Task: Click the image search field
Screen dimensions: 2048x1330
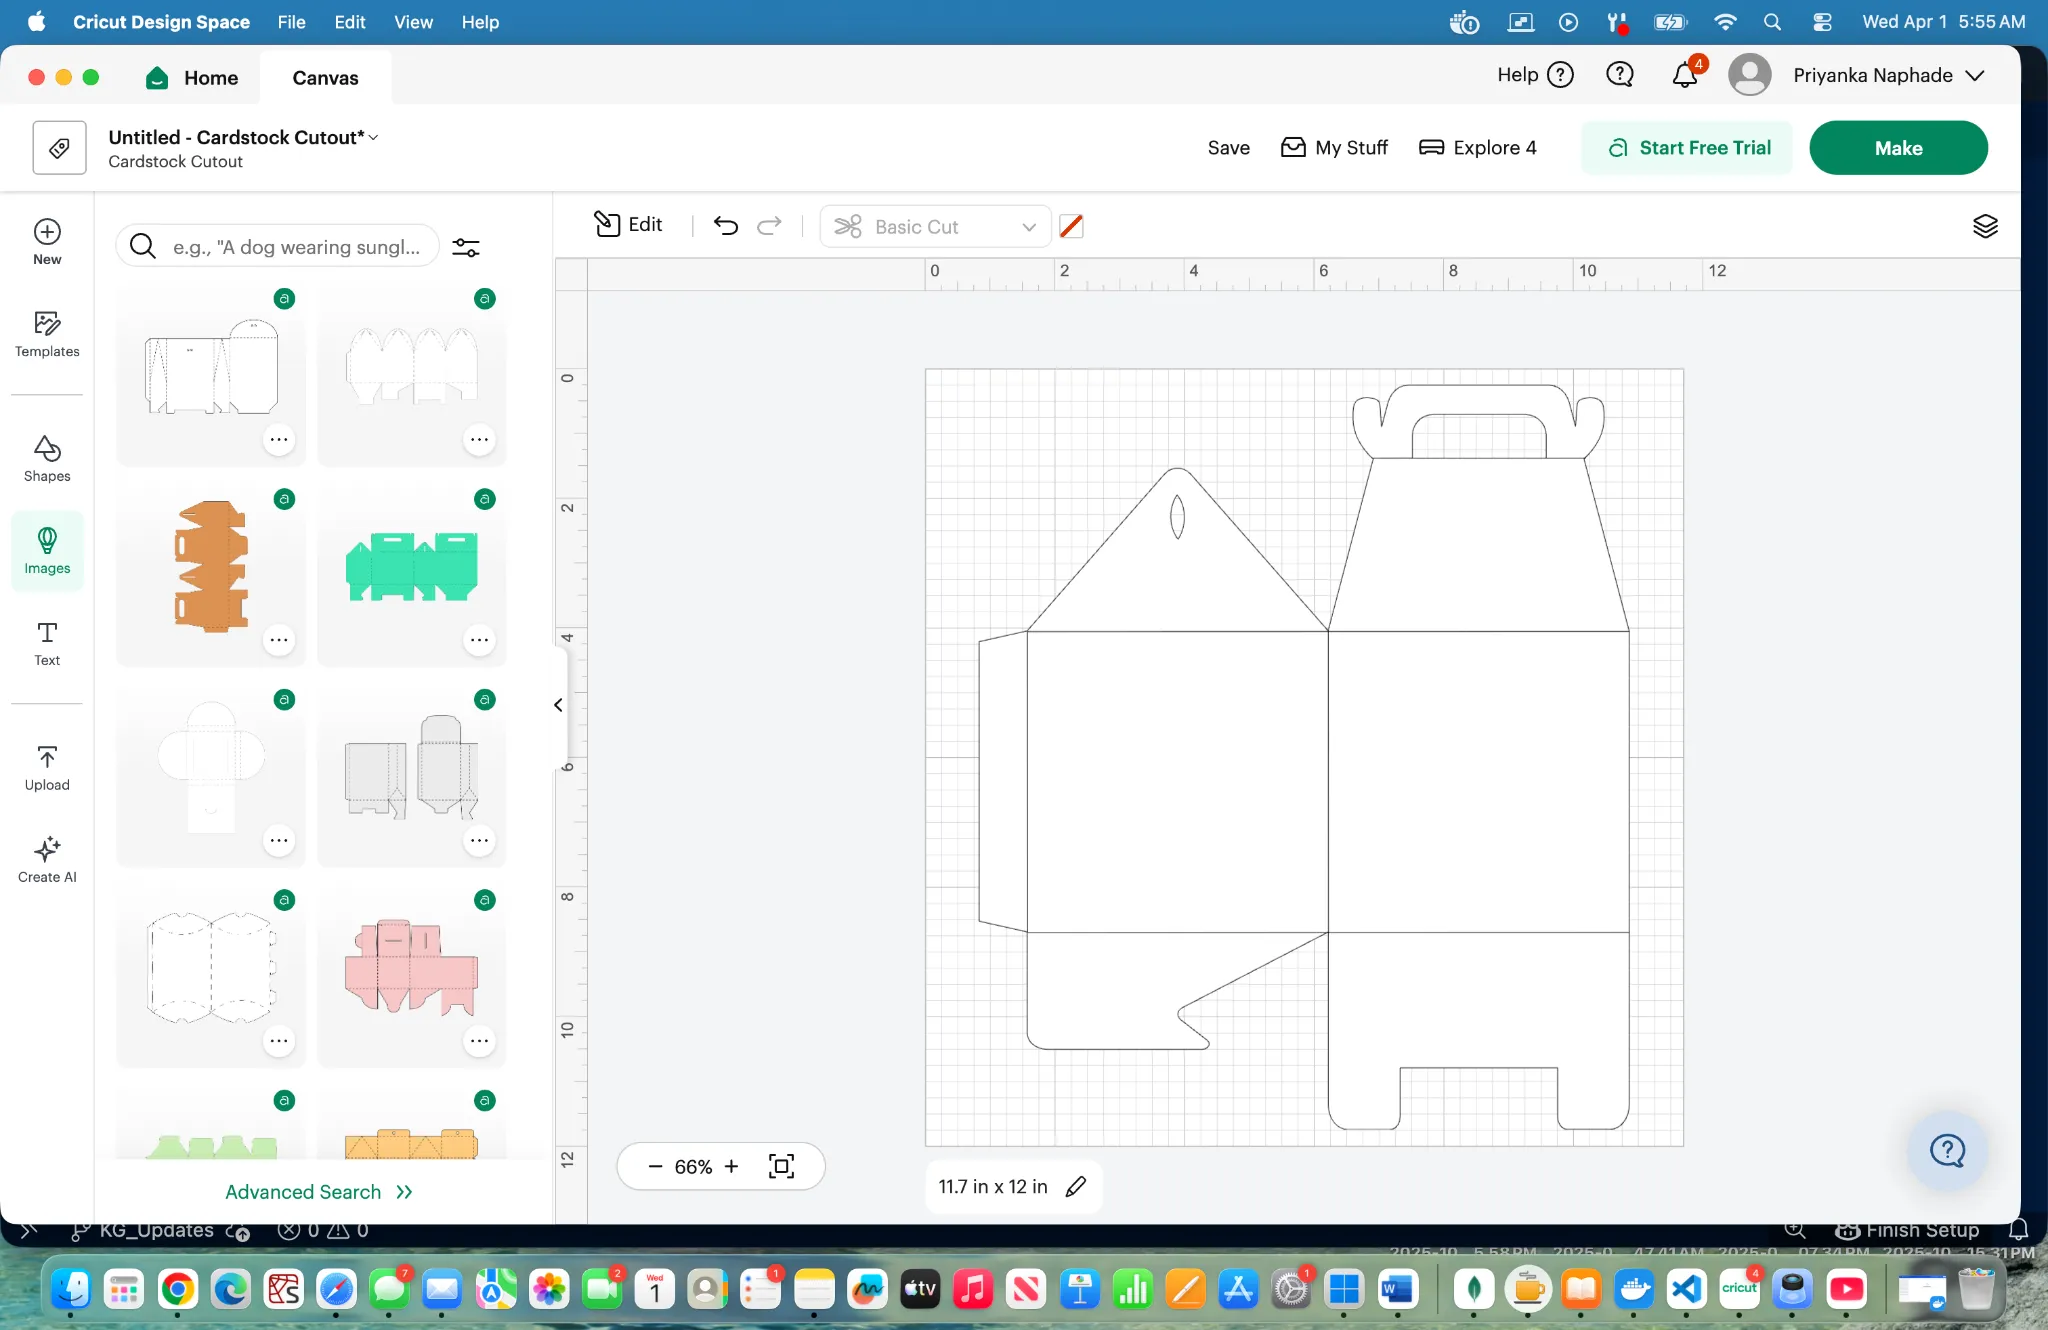Action: tap(277, 246)
